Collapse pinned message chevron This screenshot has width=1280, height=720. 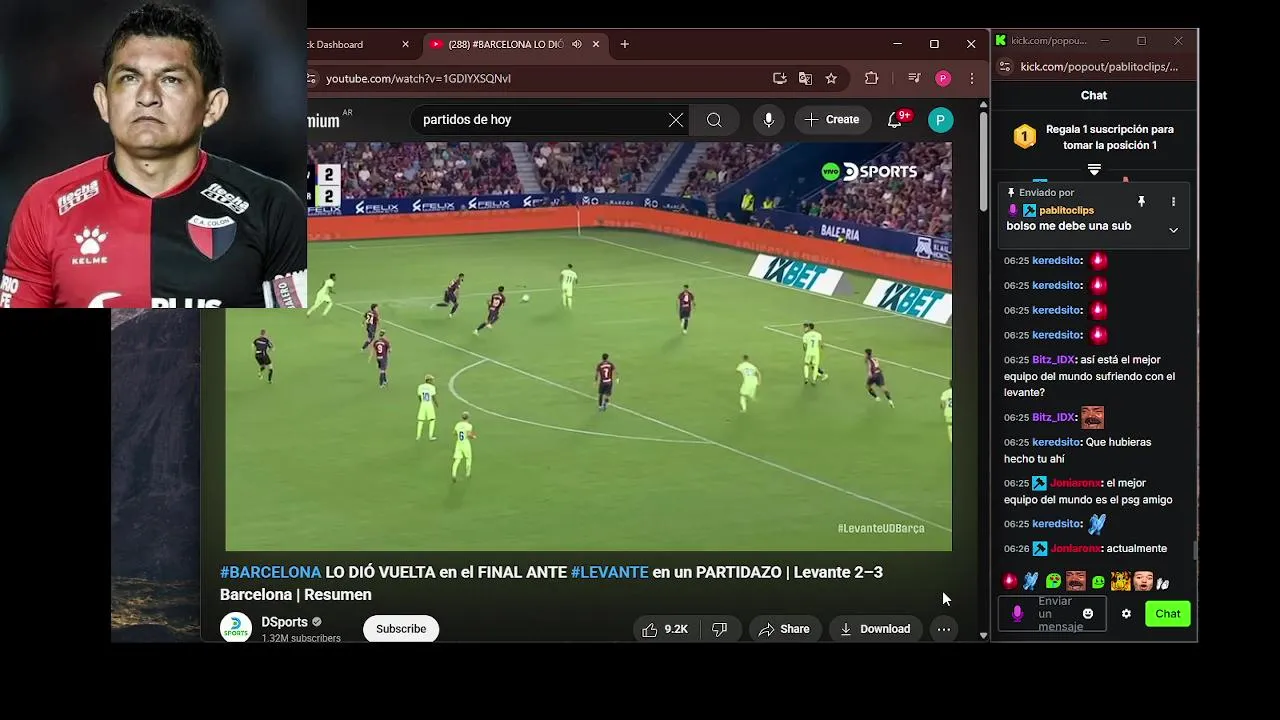[1173, 230]
